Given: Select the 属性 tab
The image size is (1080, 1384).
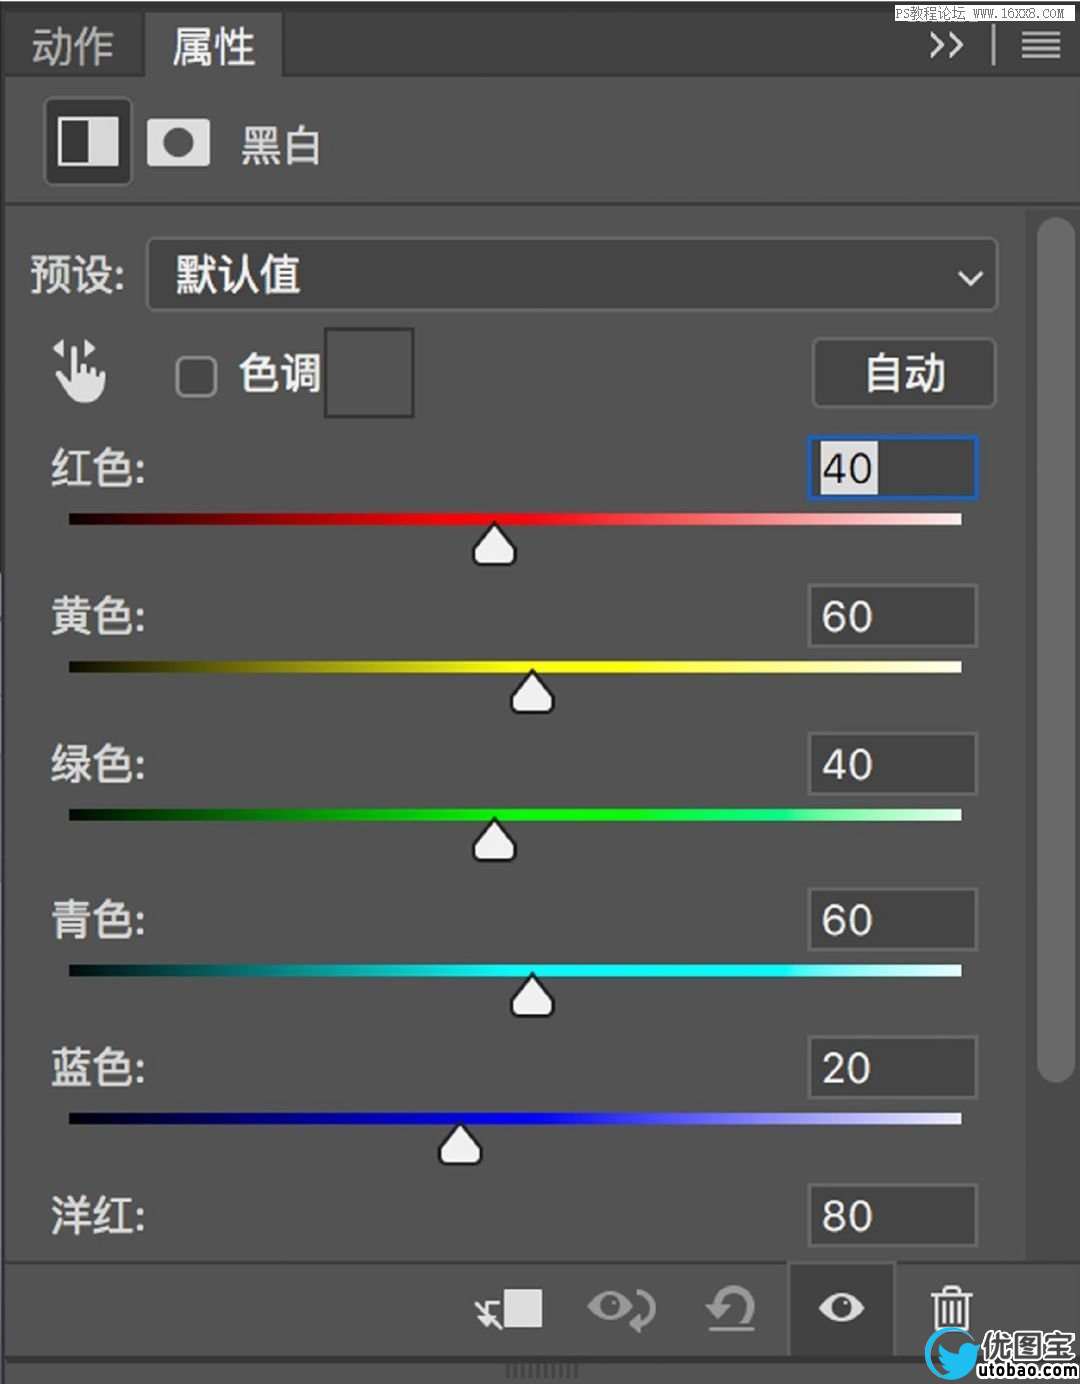Looking at the screenshot, I should click(213, 46).
